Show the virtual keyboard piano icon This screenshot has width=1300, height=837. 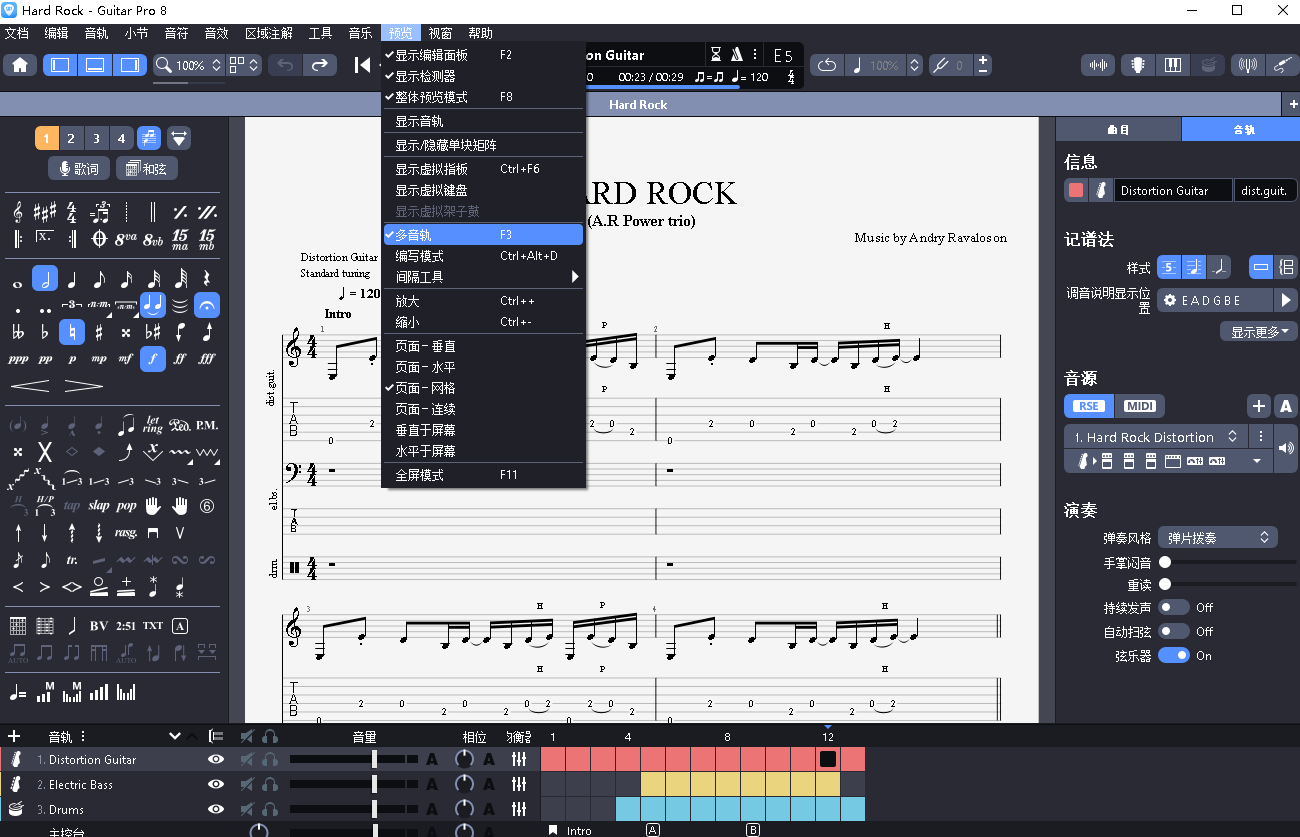[x=1173, y=65]
